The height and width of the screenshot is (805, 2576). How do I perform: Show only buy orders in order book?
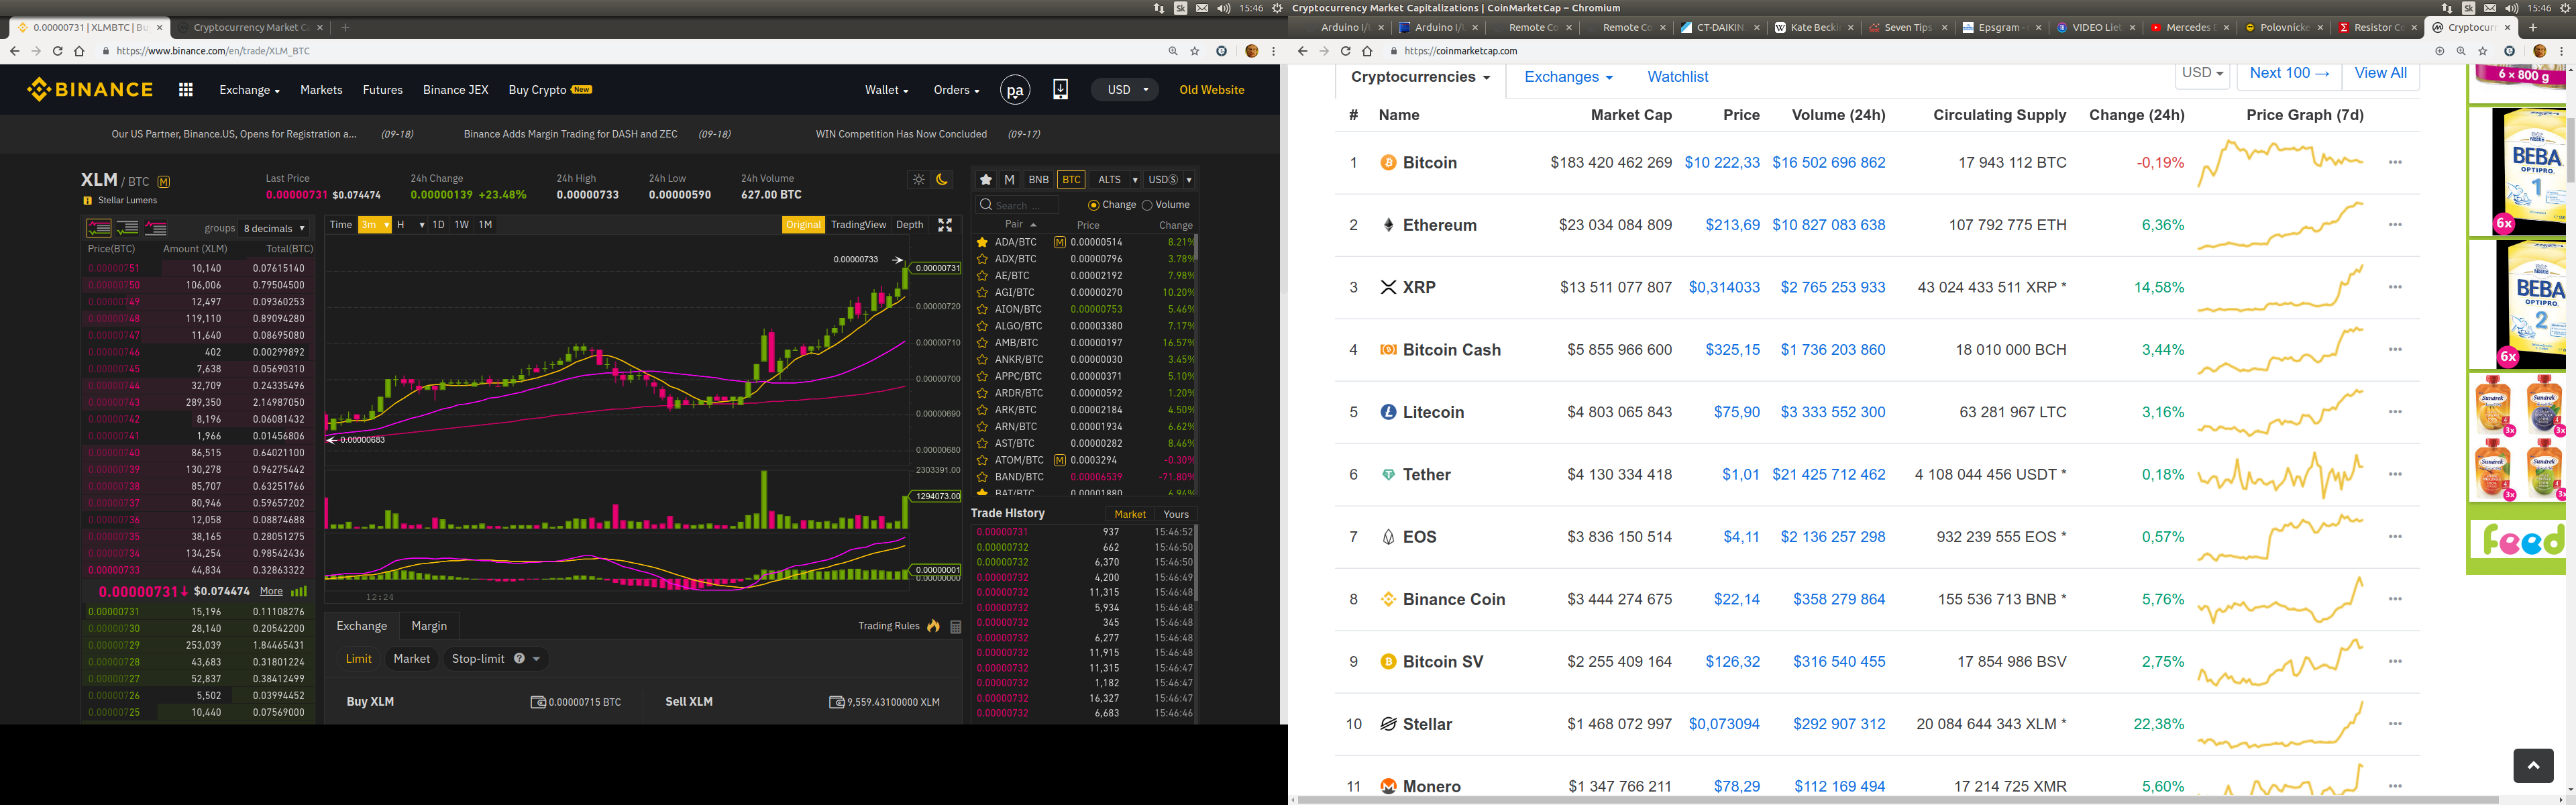pos(127,228)
